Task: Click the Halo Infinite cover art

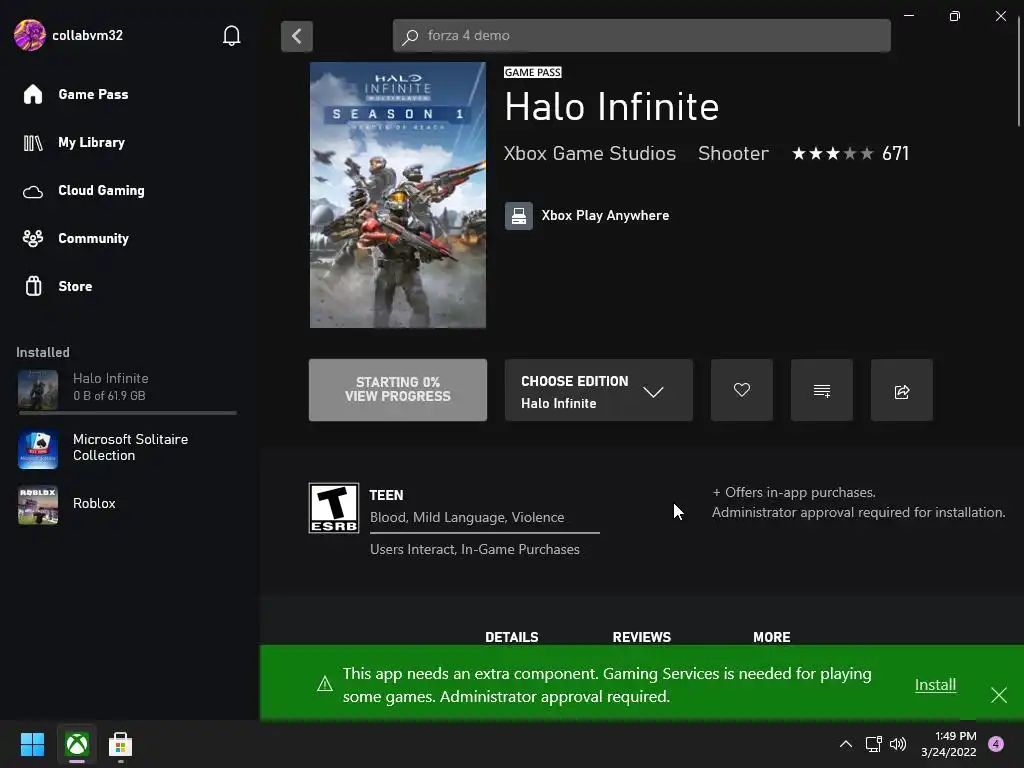Action: [398, 195]
